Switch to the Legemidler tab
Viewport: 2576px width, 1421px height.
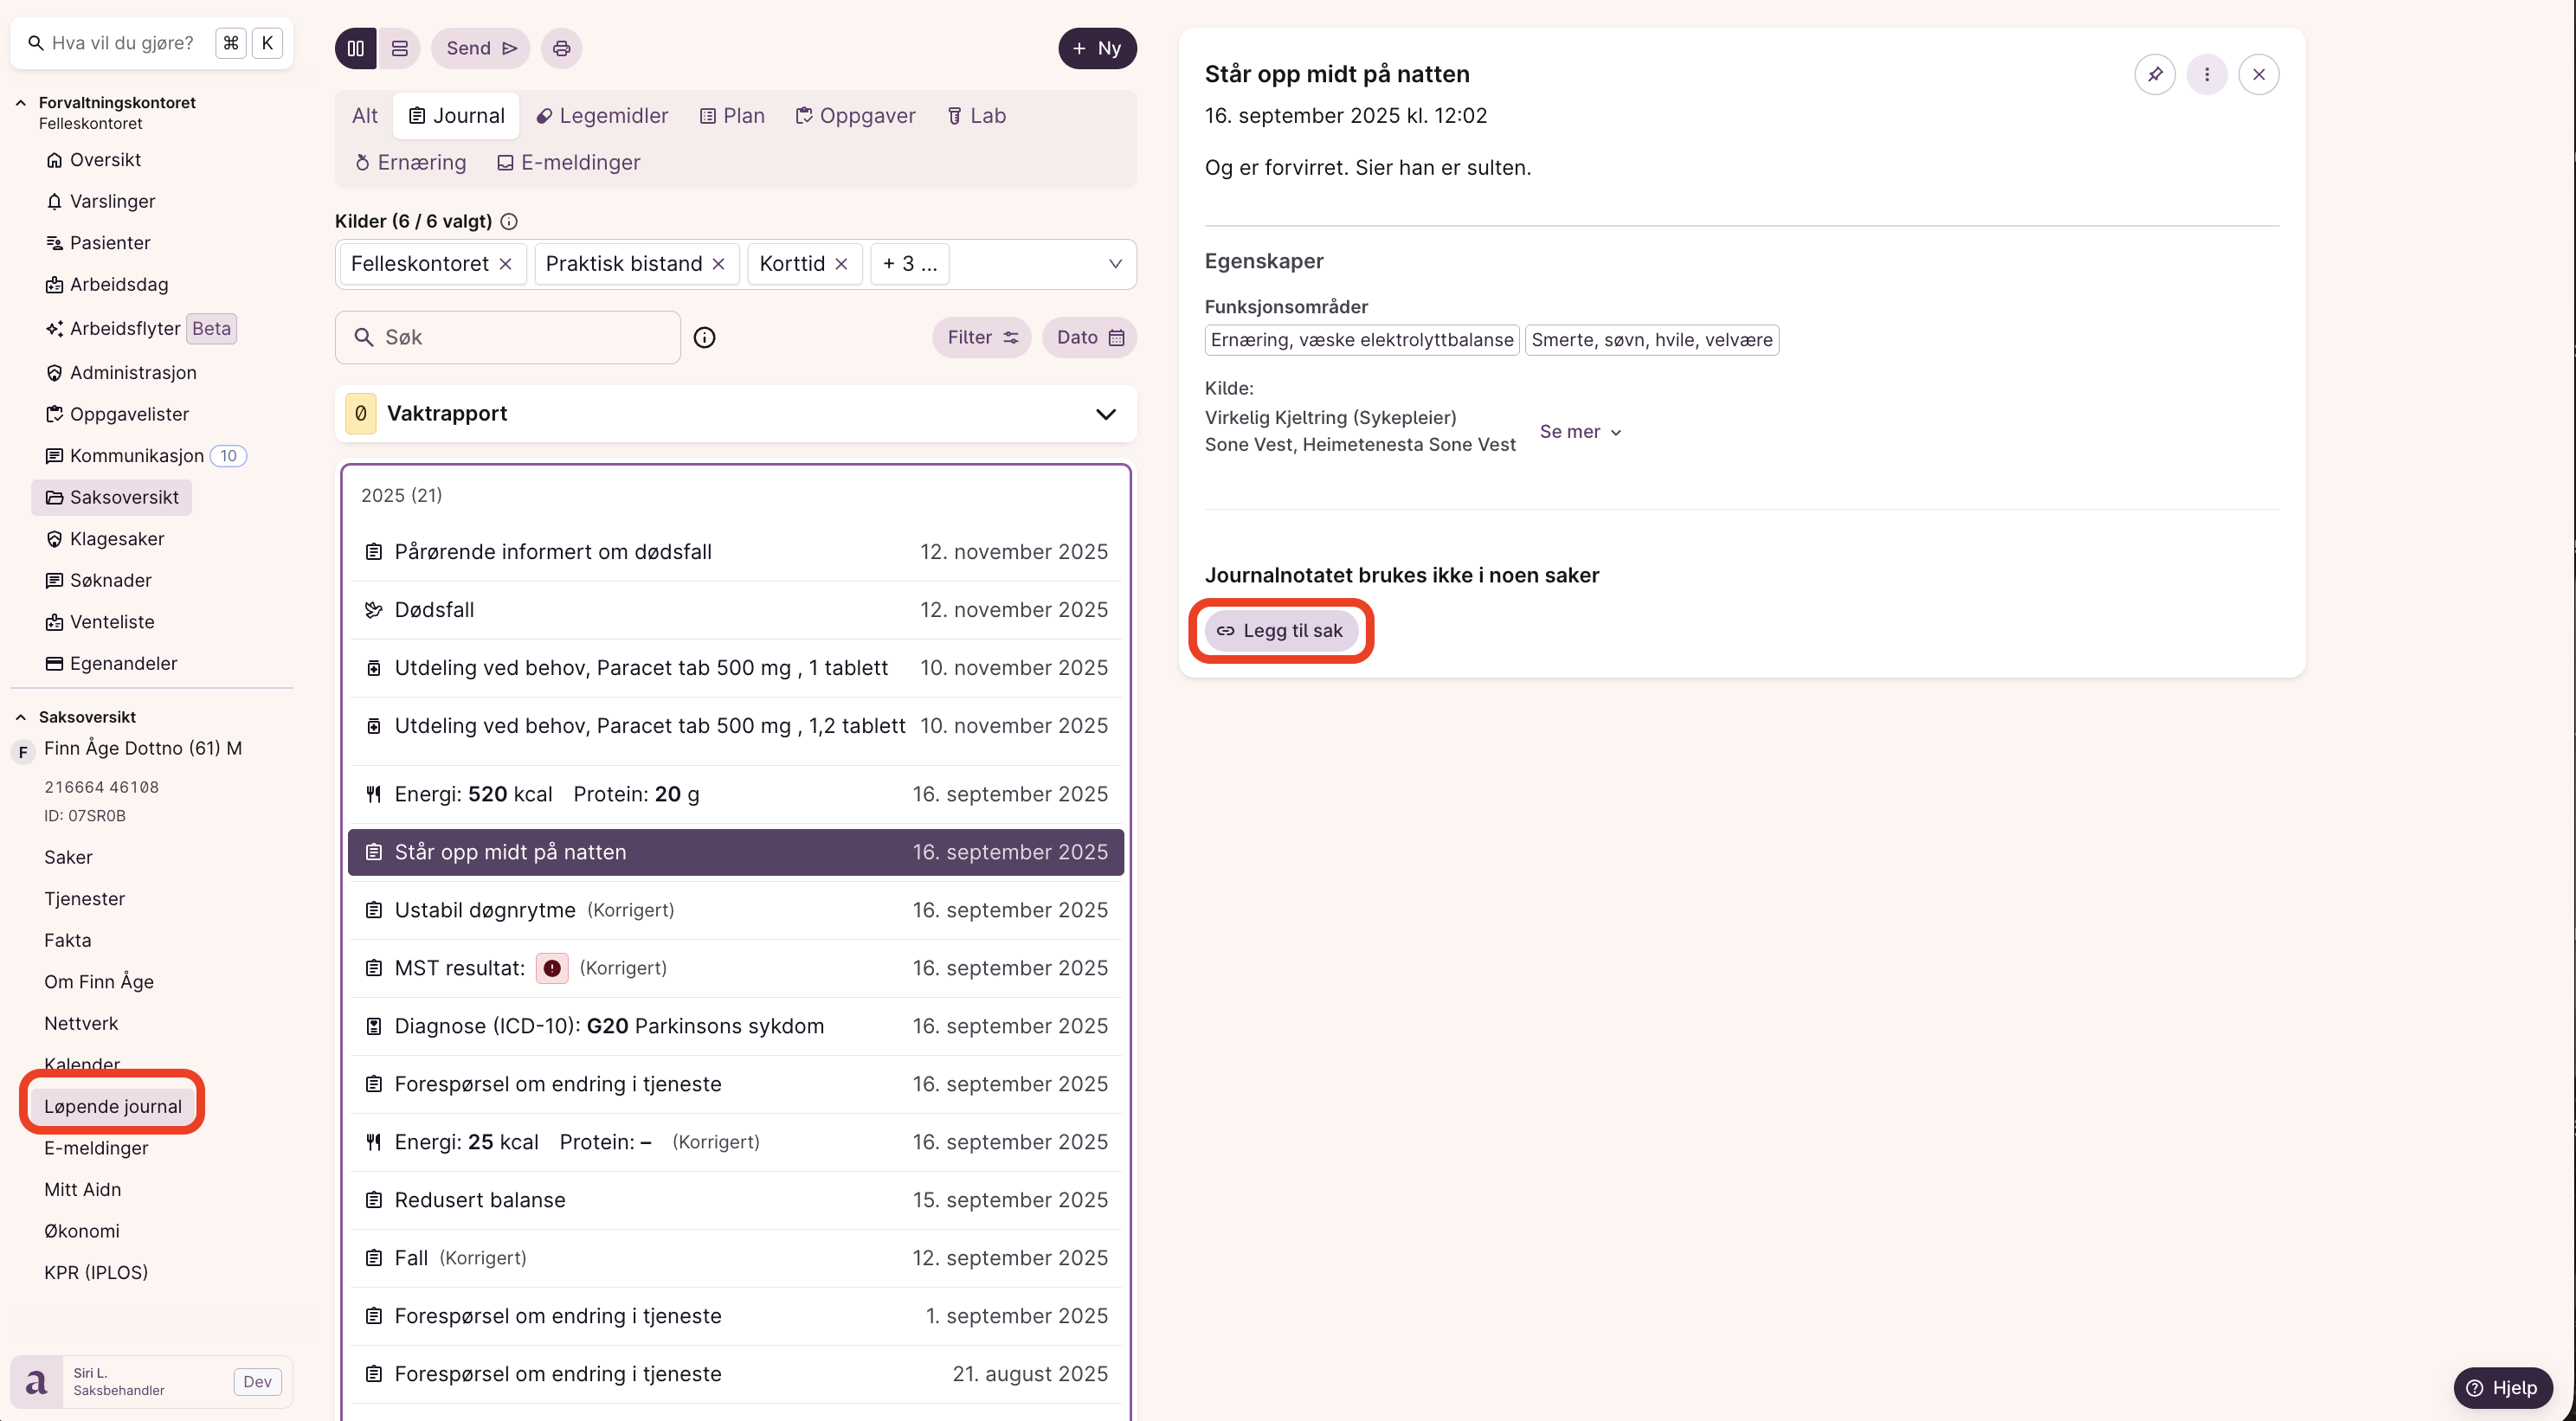(x=602, y=116)
